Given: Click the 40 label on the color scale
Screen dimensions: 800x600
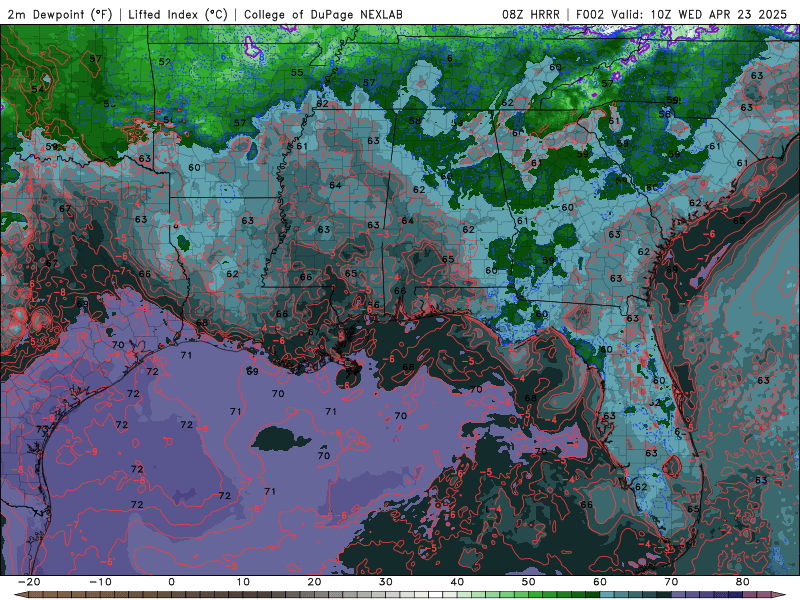Looking at the screenshot, I should [457, 582].
